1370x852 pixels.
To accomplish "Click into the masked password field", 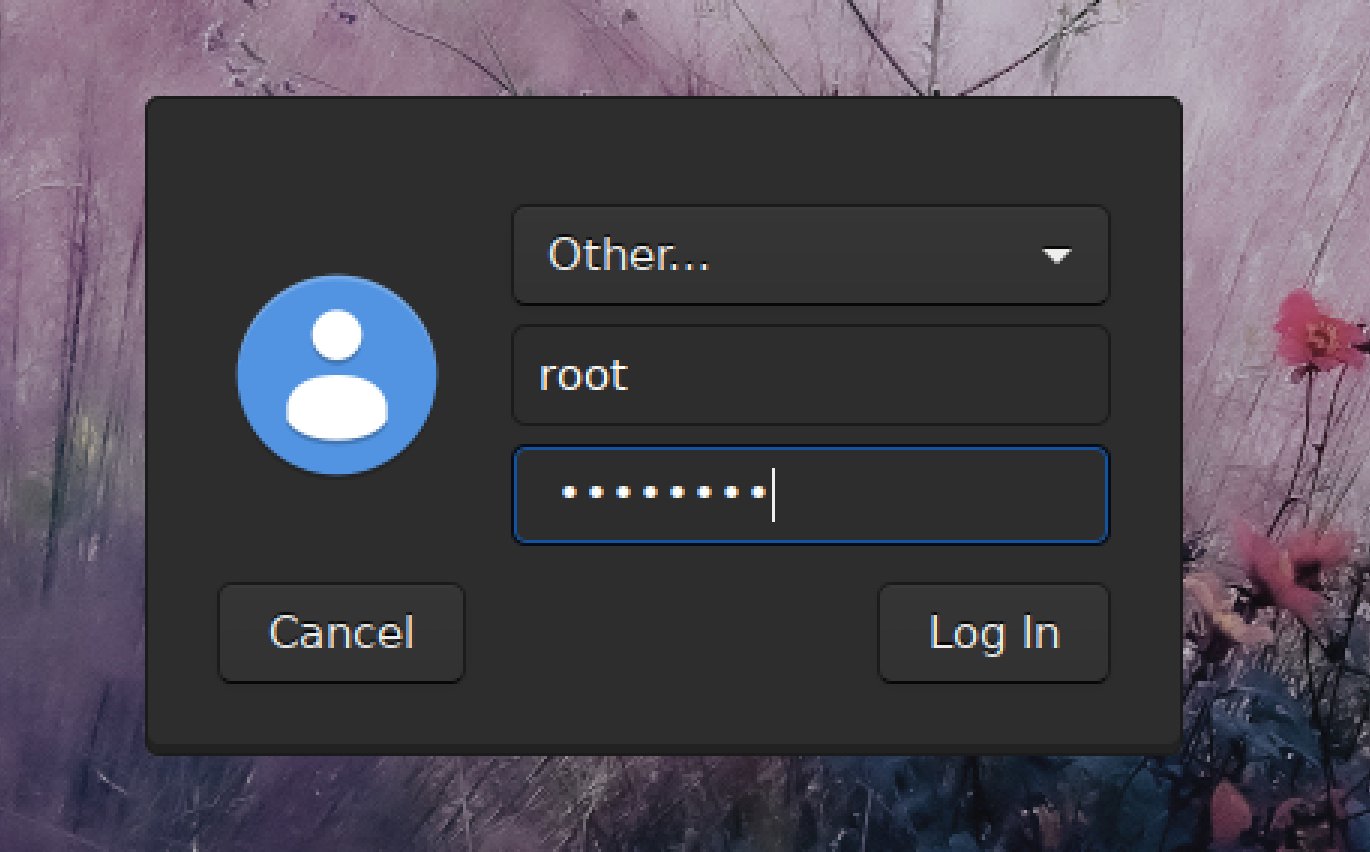I will point(810,495).
